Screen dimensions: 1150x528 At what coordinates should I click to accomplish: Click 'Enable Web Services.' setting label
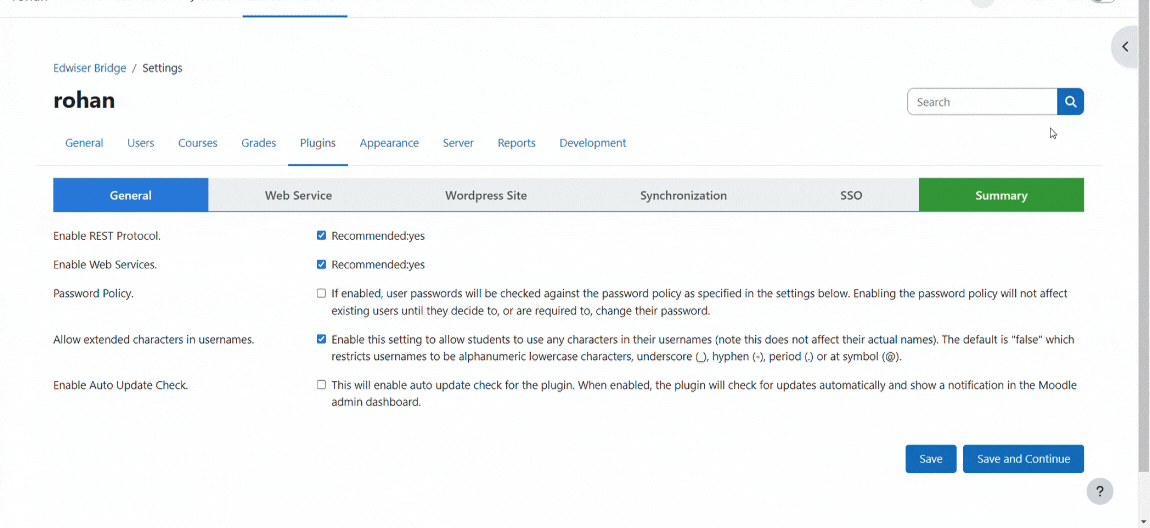click(105, 265)
